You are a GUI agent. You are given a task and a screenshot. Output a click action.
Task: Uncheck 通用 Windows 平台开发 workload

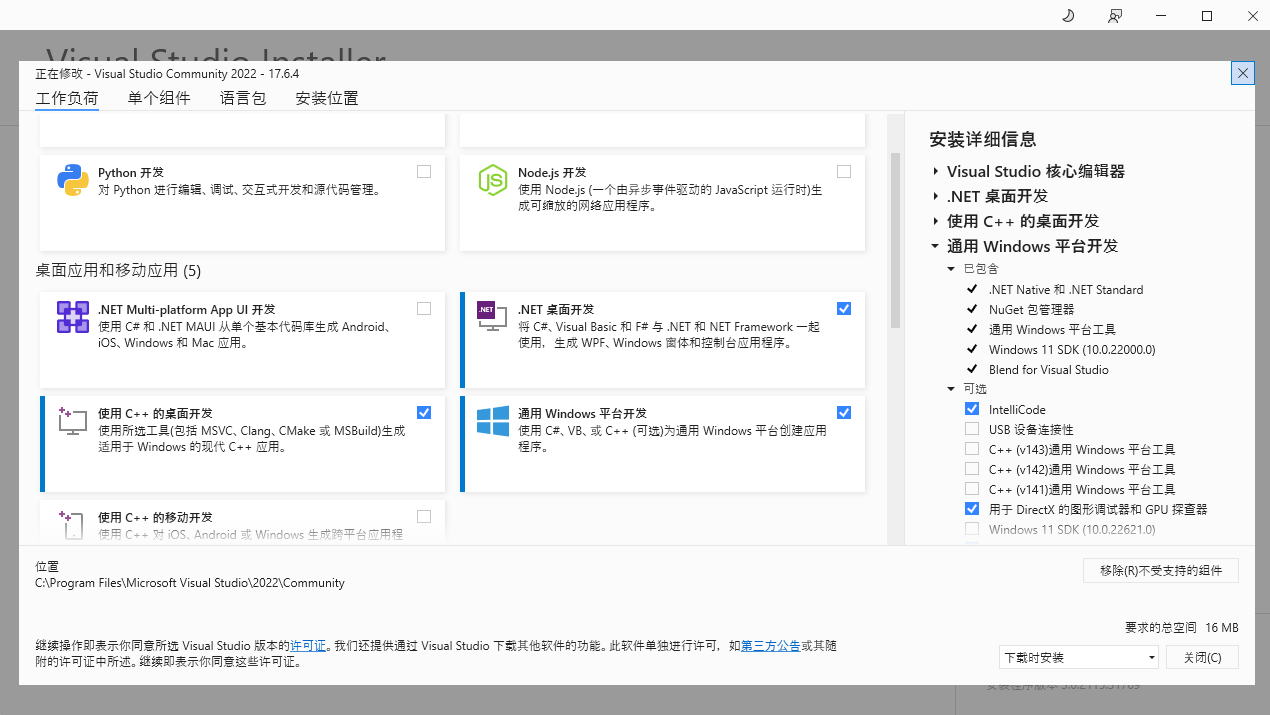[x=844, y=412]
